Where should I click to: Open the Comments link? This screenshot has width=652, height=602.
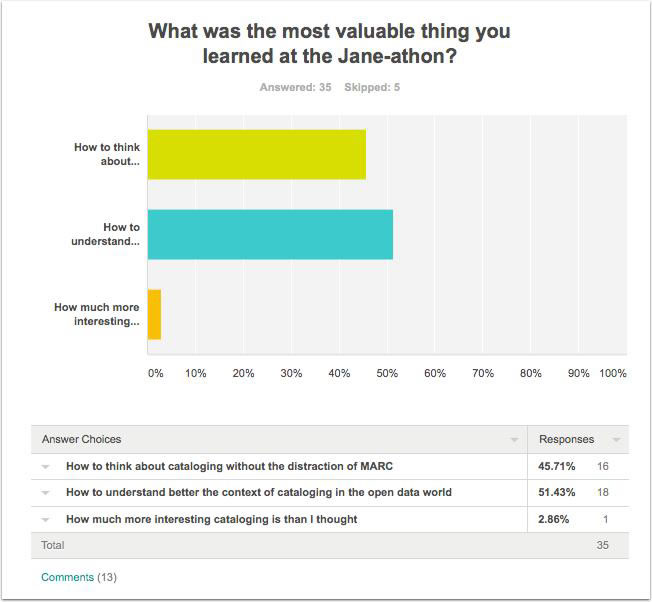pyautogui.click(x=67, y=577)
